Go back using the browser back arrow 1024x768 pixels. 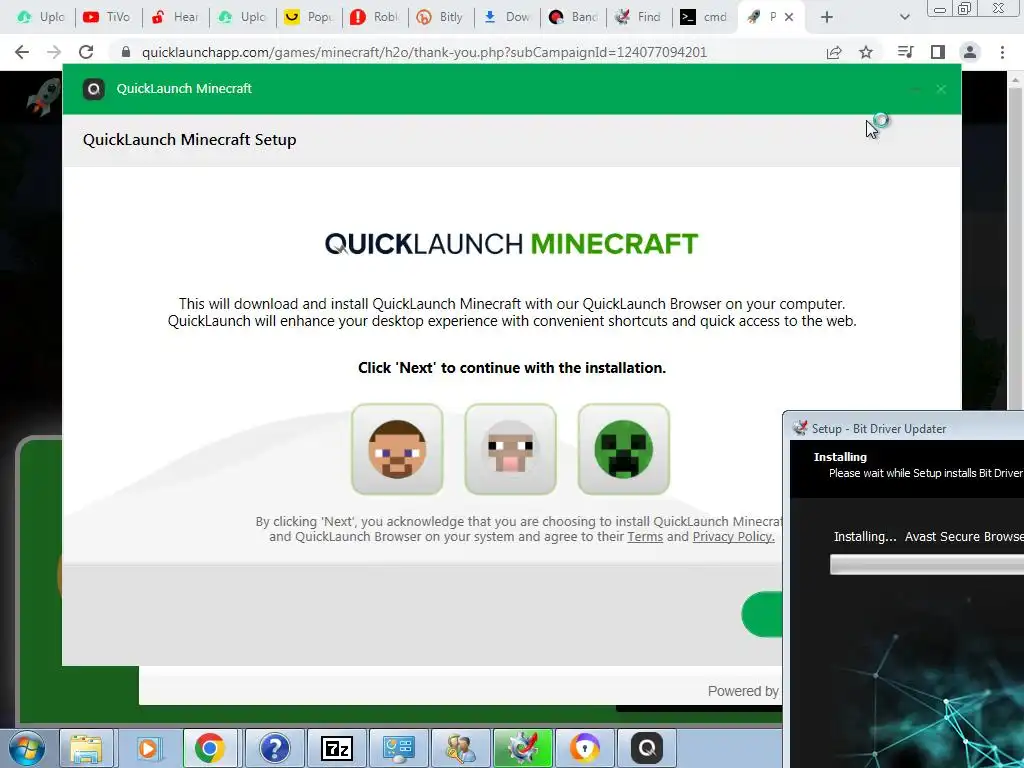22,52
